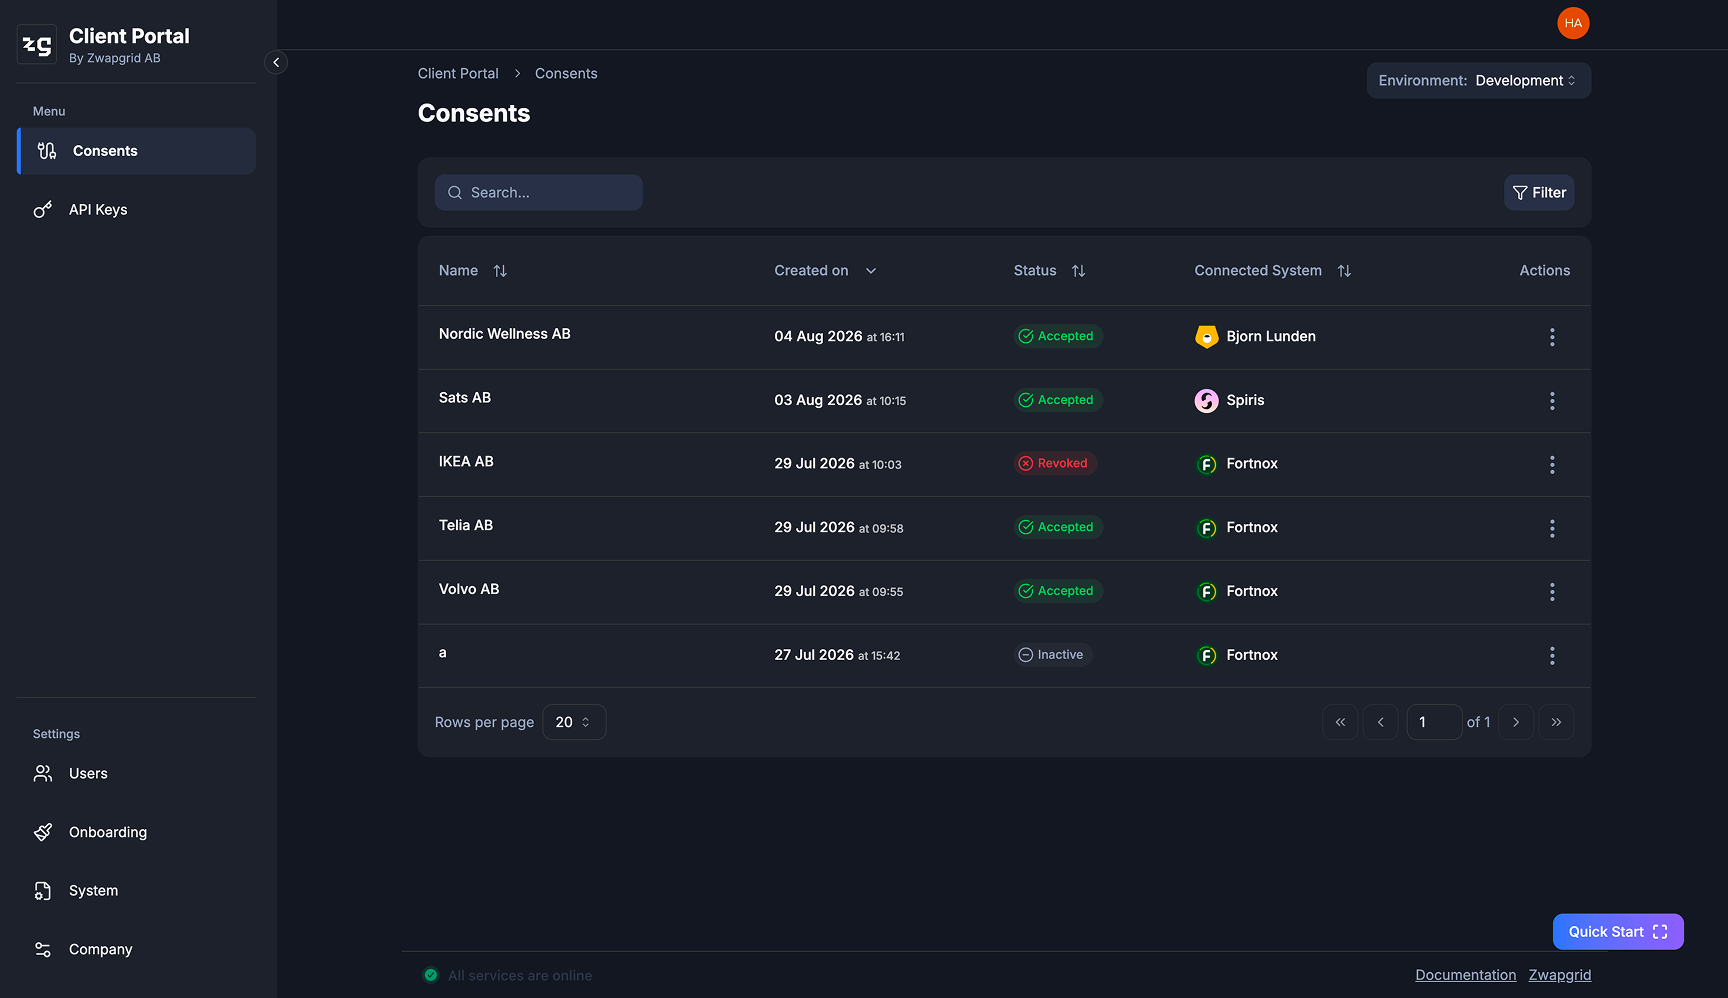This screenshot has width=1728, height=998.
Task: Click the Filter button
Action: click(1539, 193)
